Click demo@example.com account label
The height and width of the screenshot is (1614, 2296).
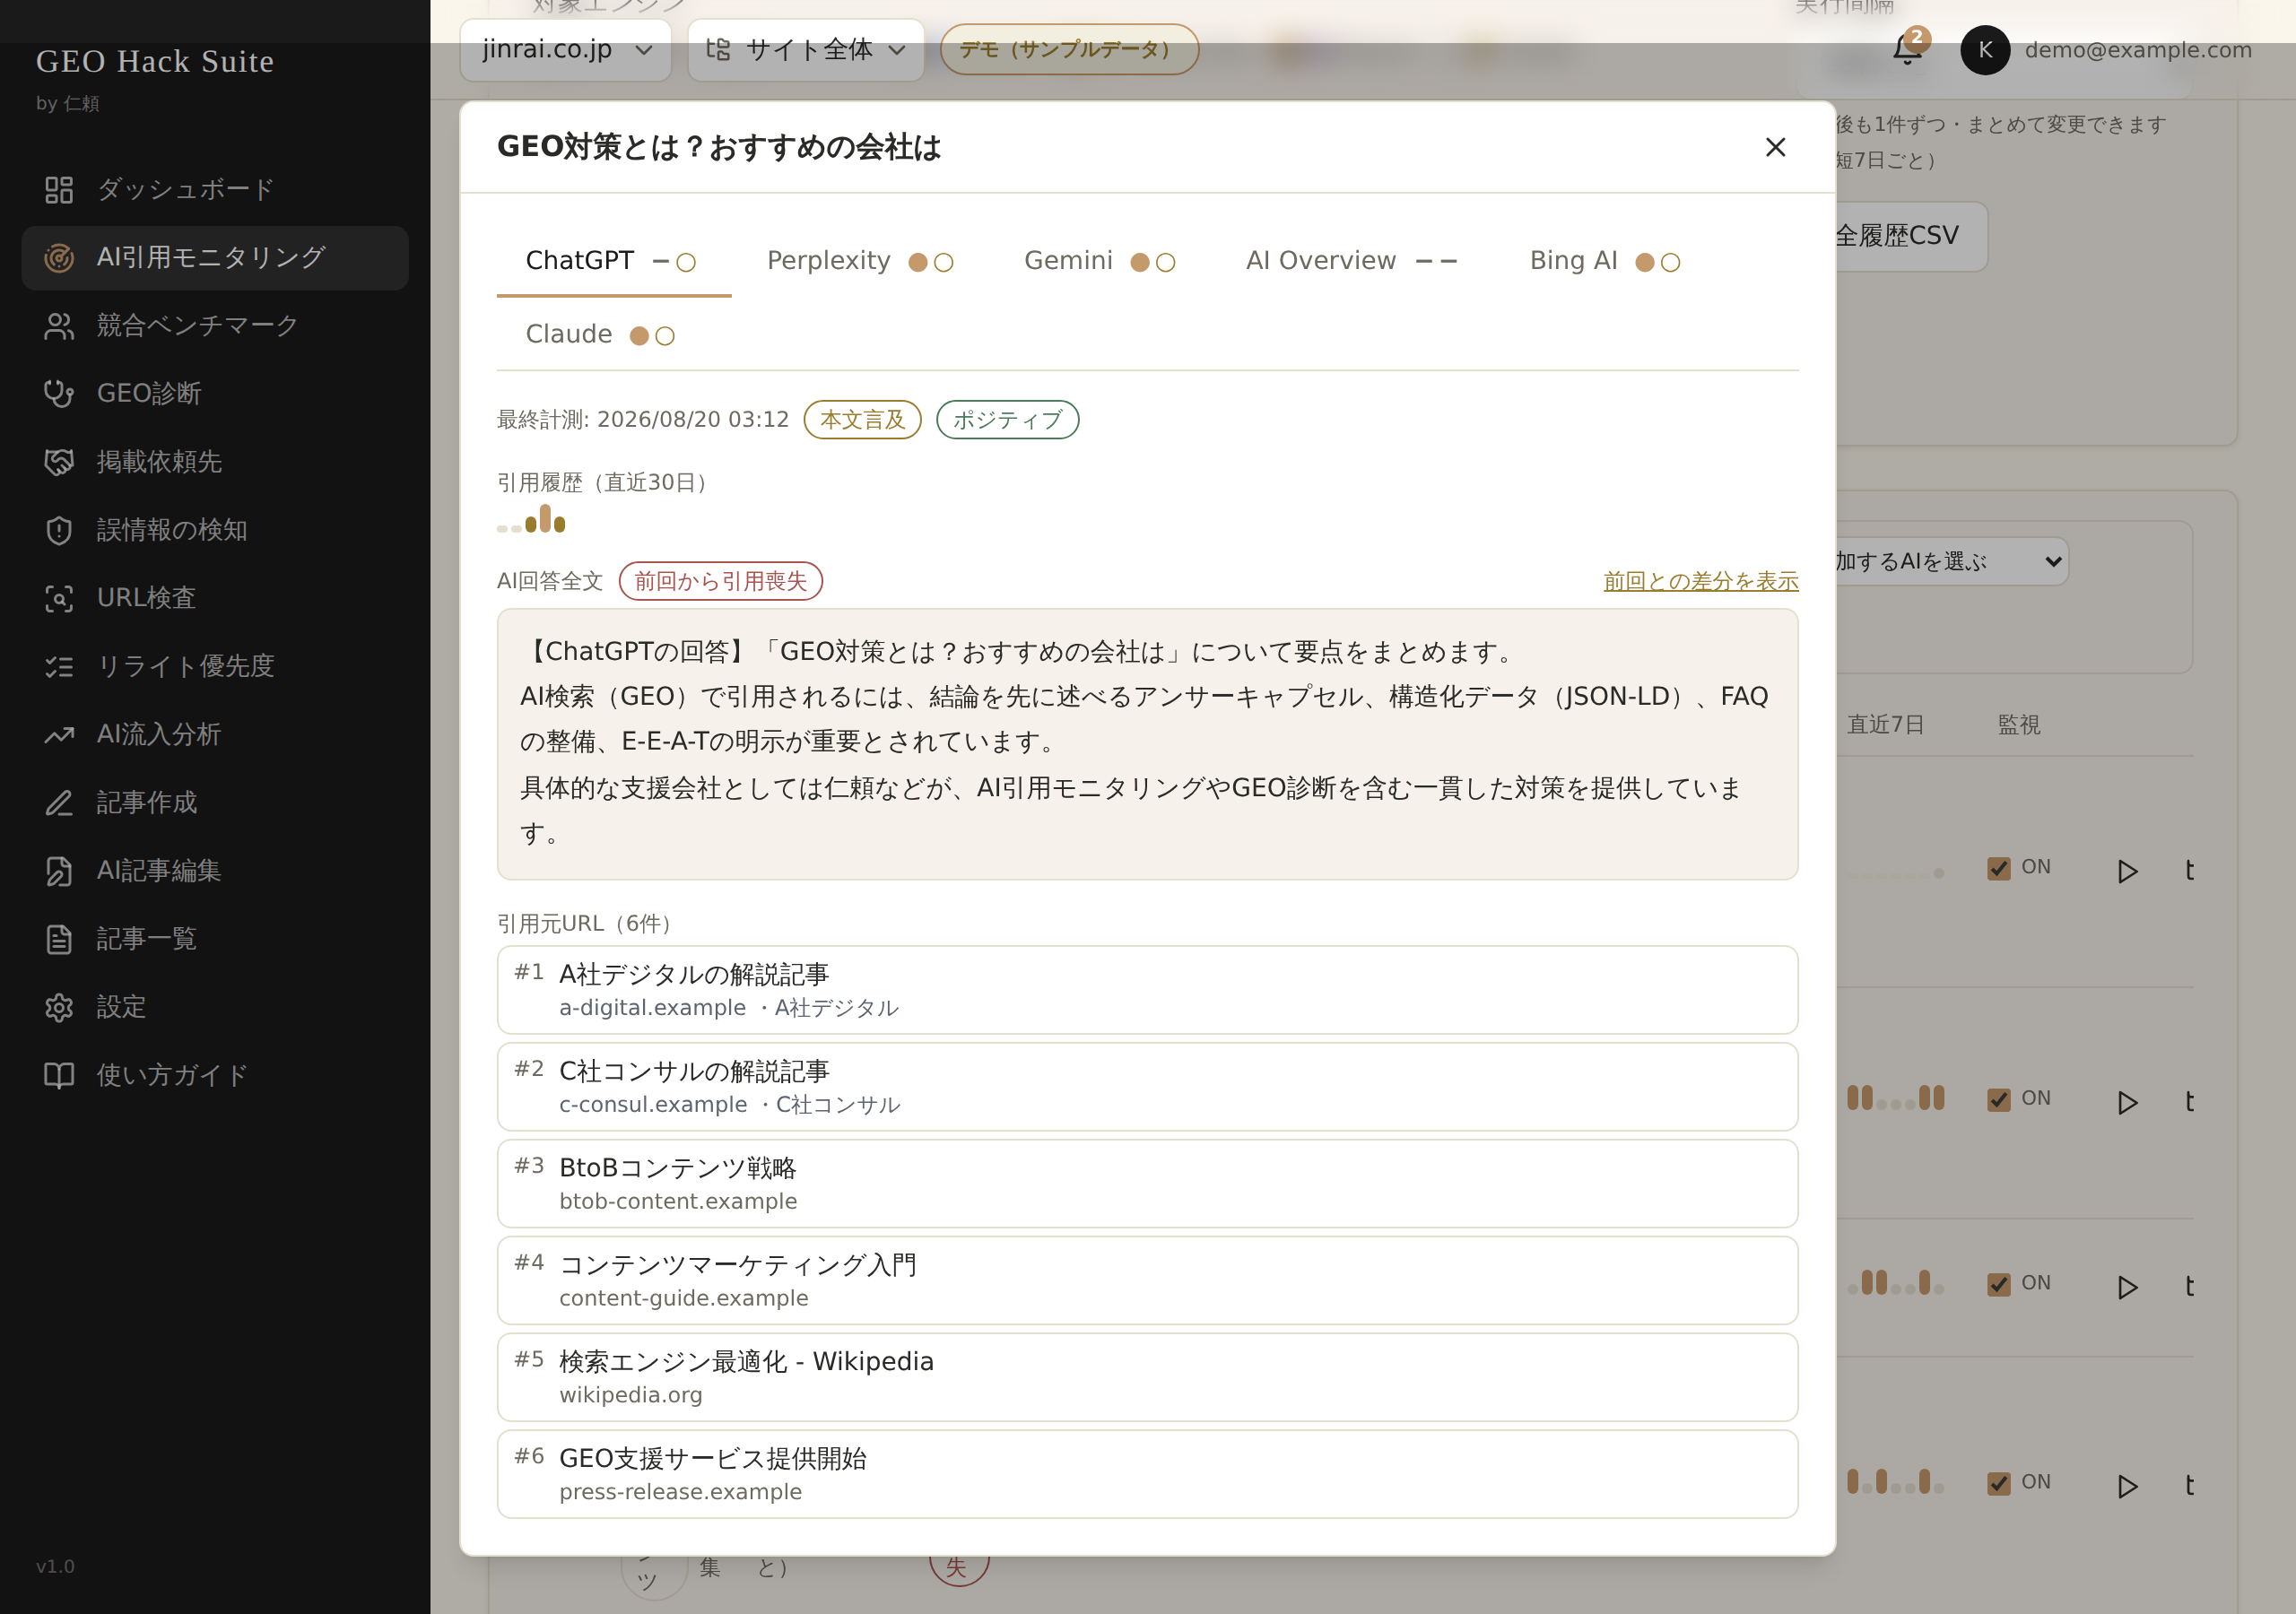[x=2138, y=50]
